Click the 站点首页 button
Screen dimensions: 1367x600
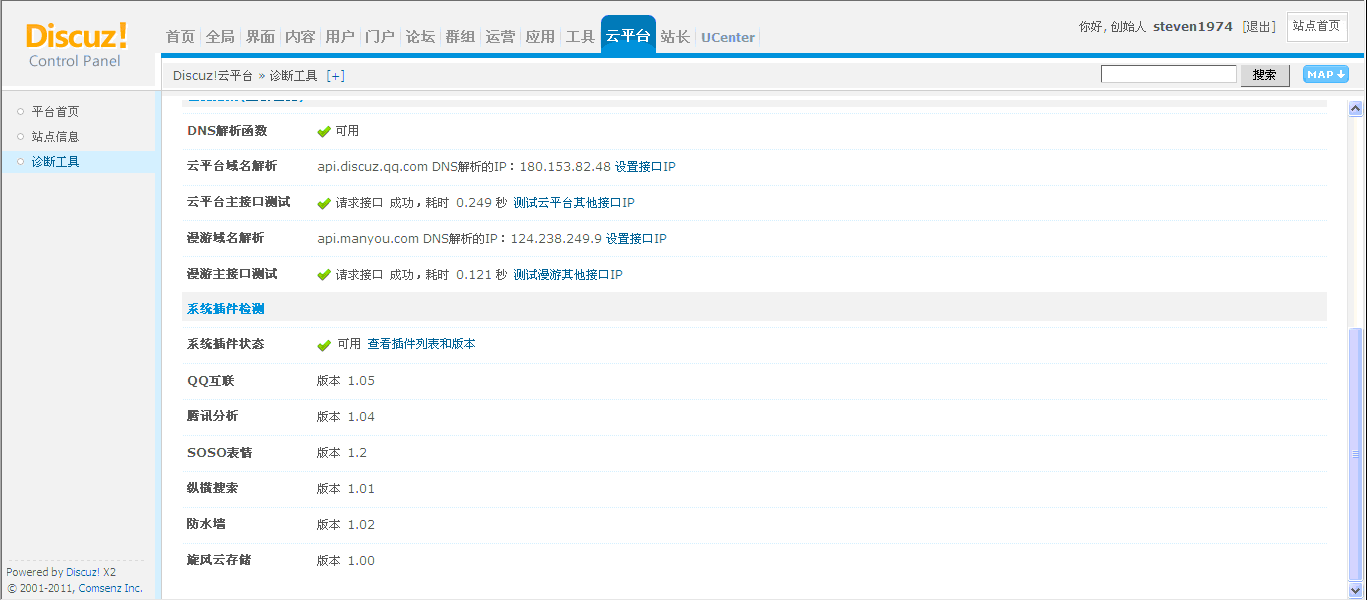(x=1316, y=27)
